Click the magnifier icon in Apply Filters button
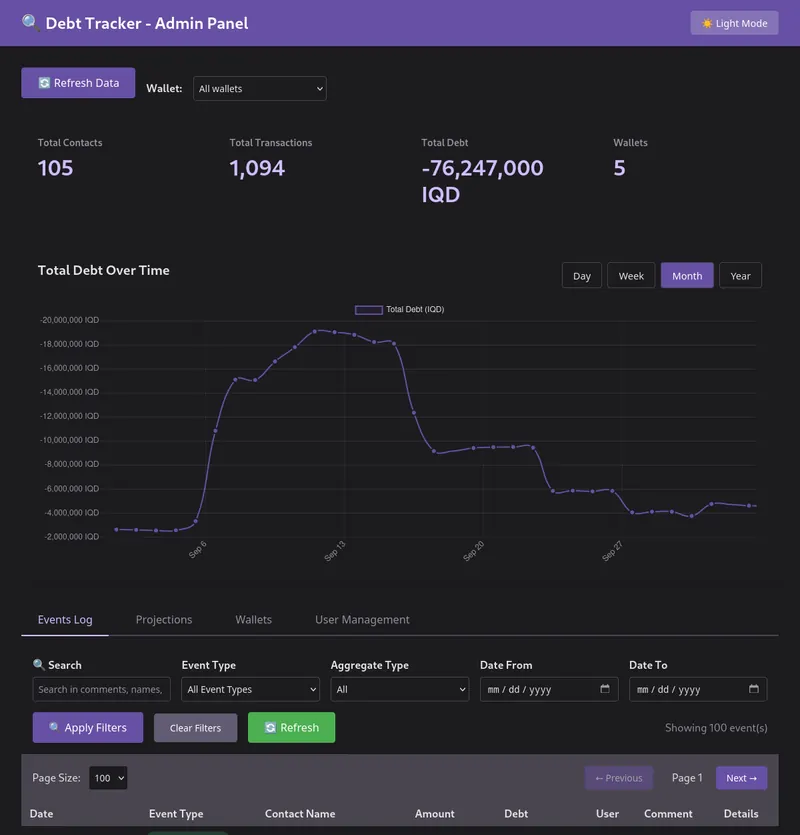 54,727
